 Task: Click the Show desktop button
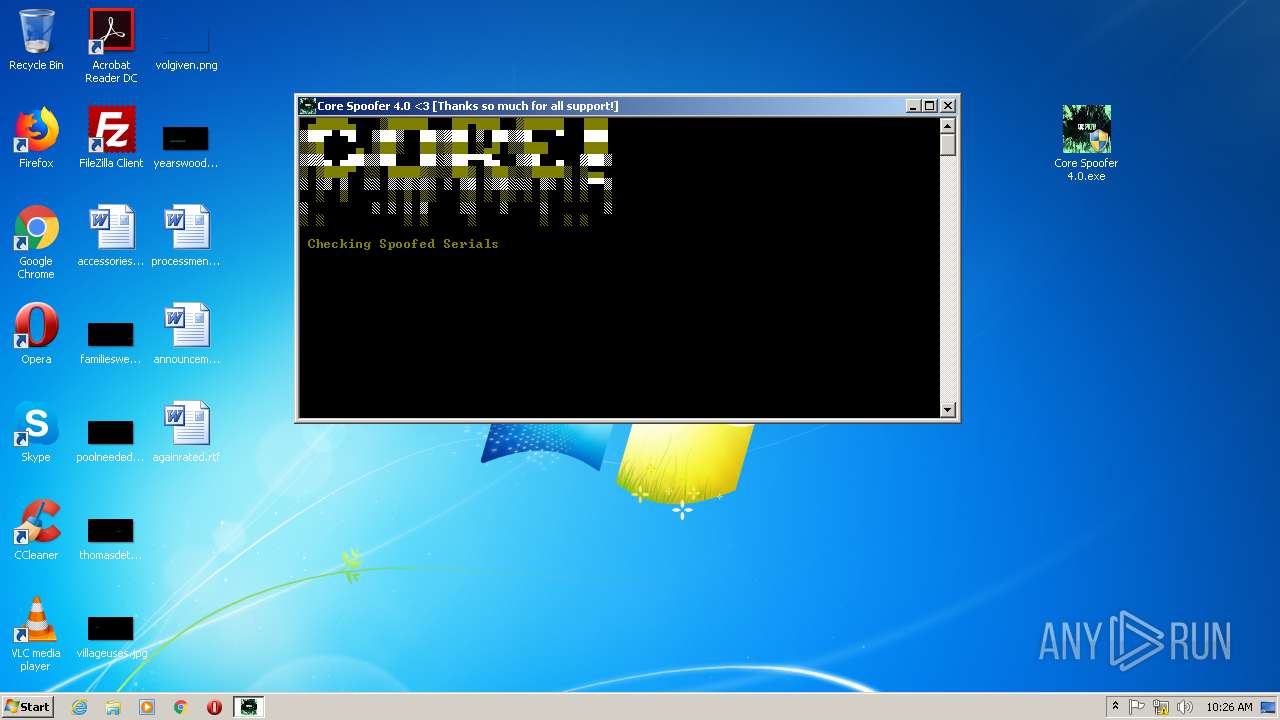pos(1270,707)
